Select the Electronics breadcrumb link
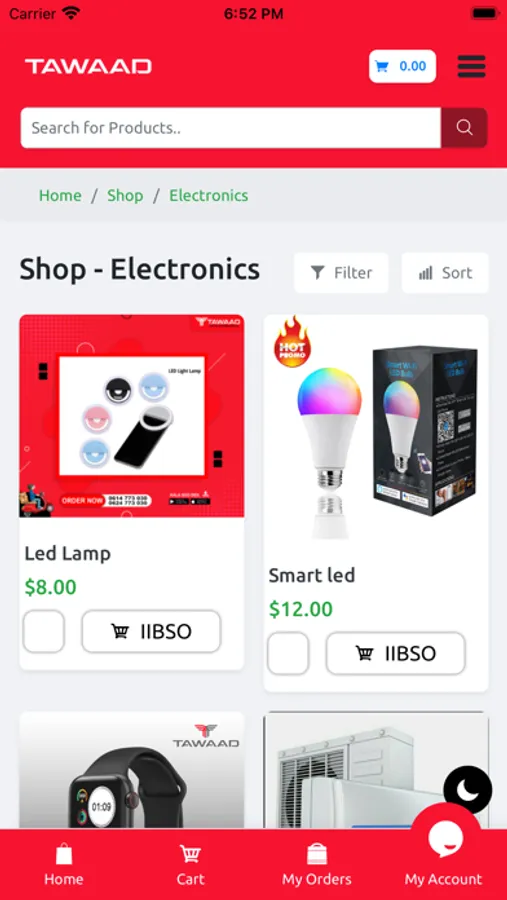The width and height of the screenshot is (507, 900). pos(208,195)
